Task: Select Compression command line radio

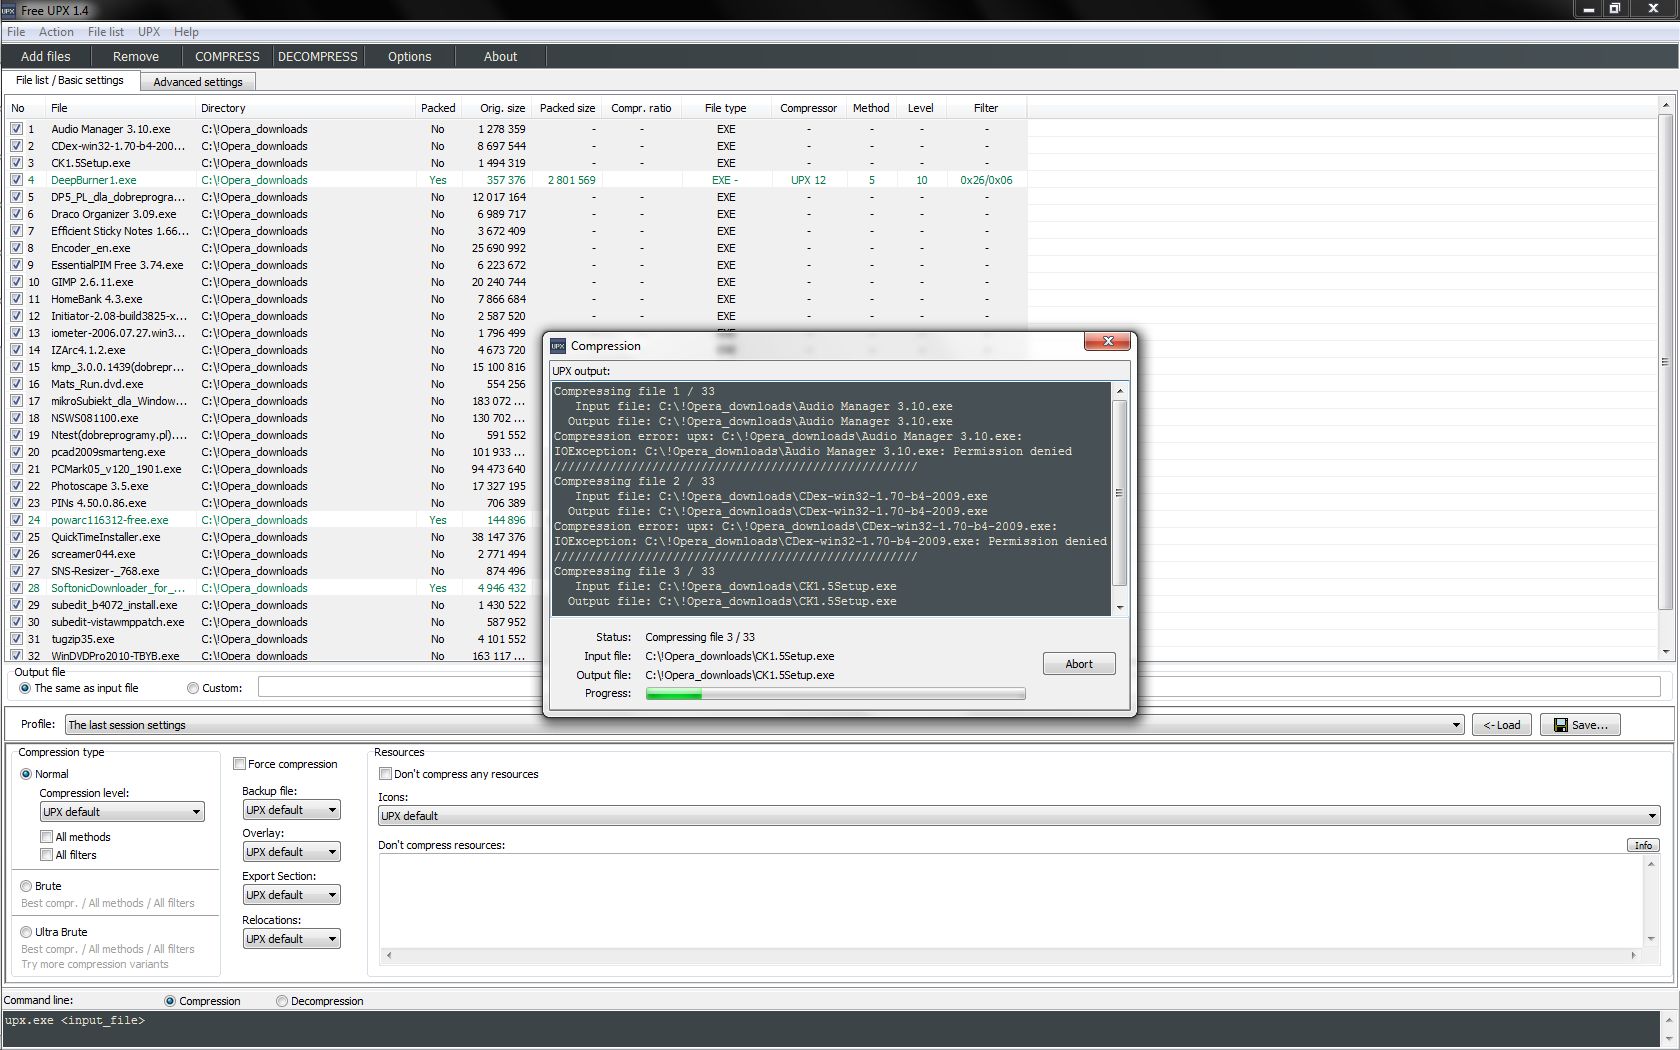Action: tap(170, 1001)
